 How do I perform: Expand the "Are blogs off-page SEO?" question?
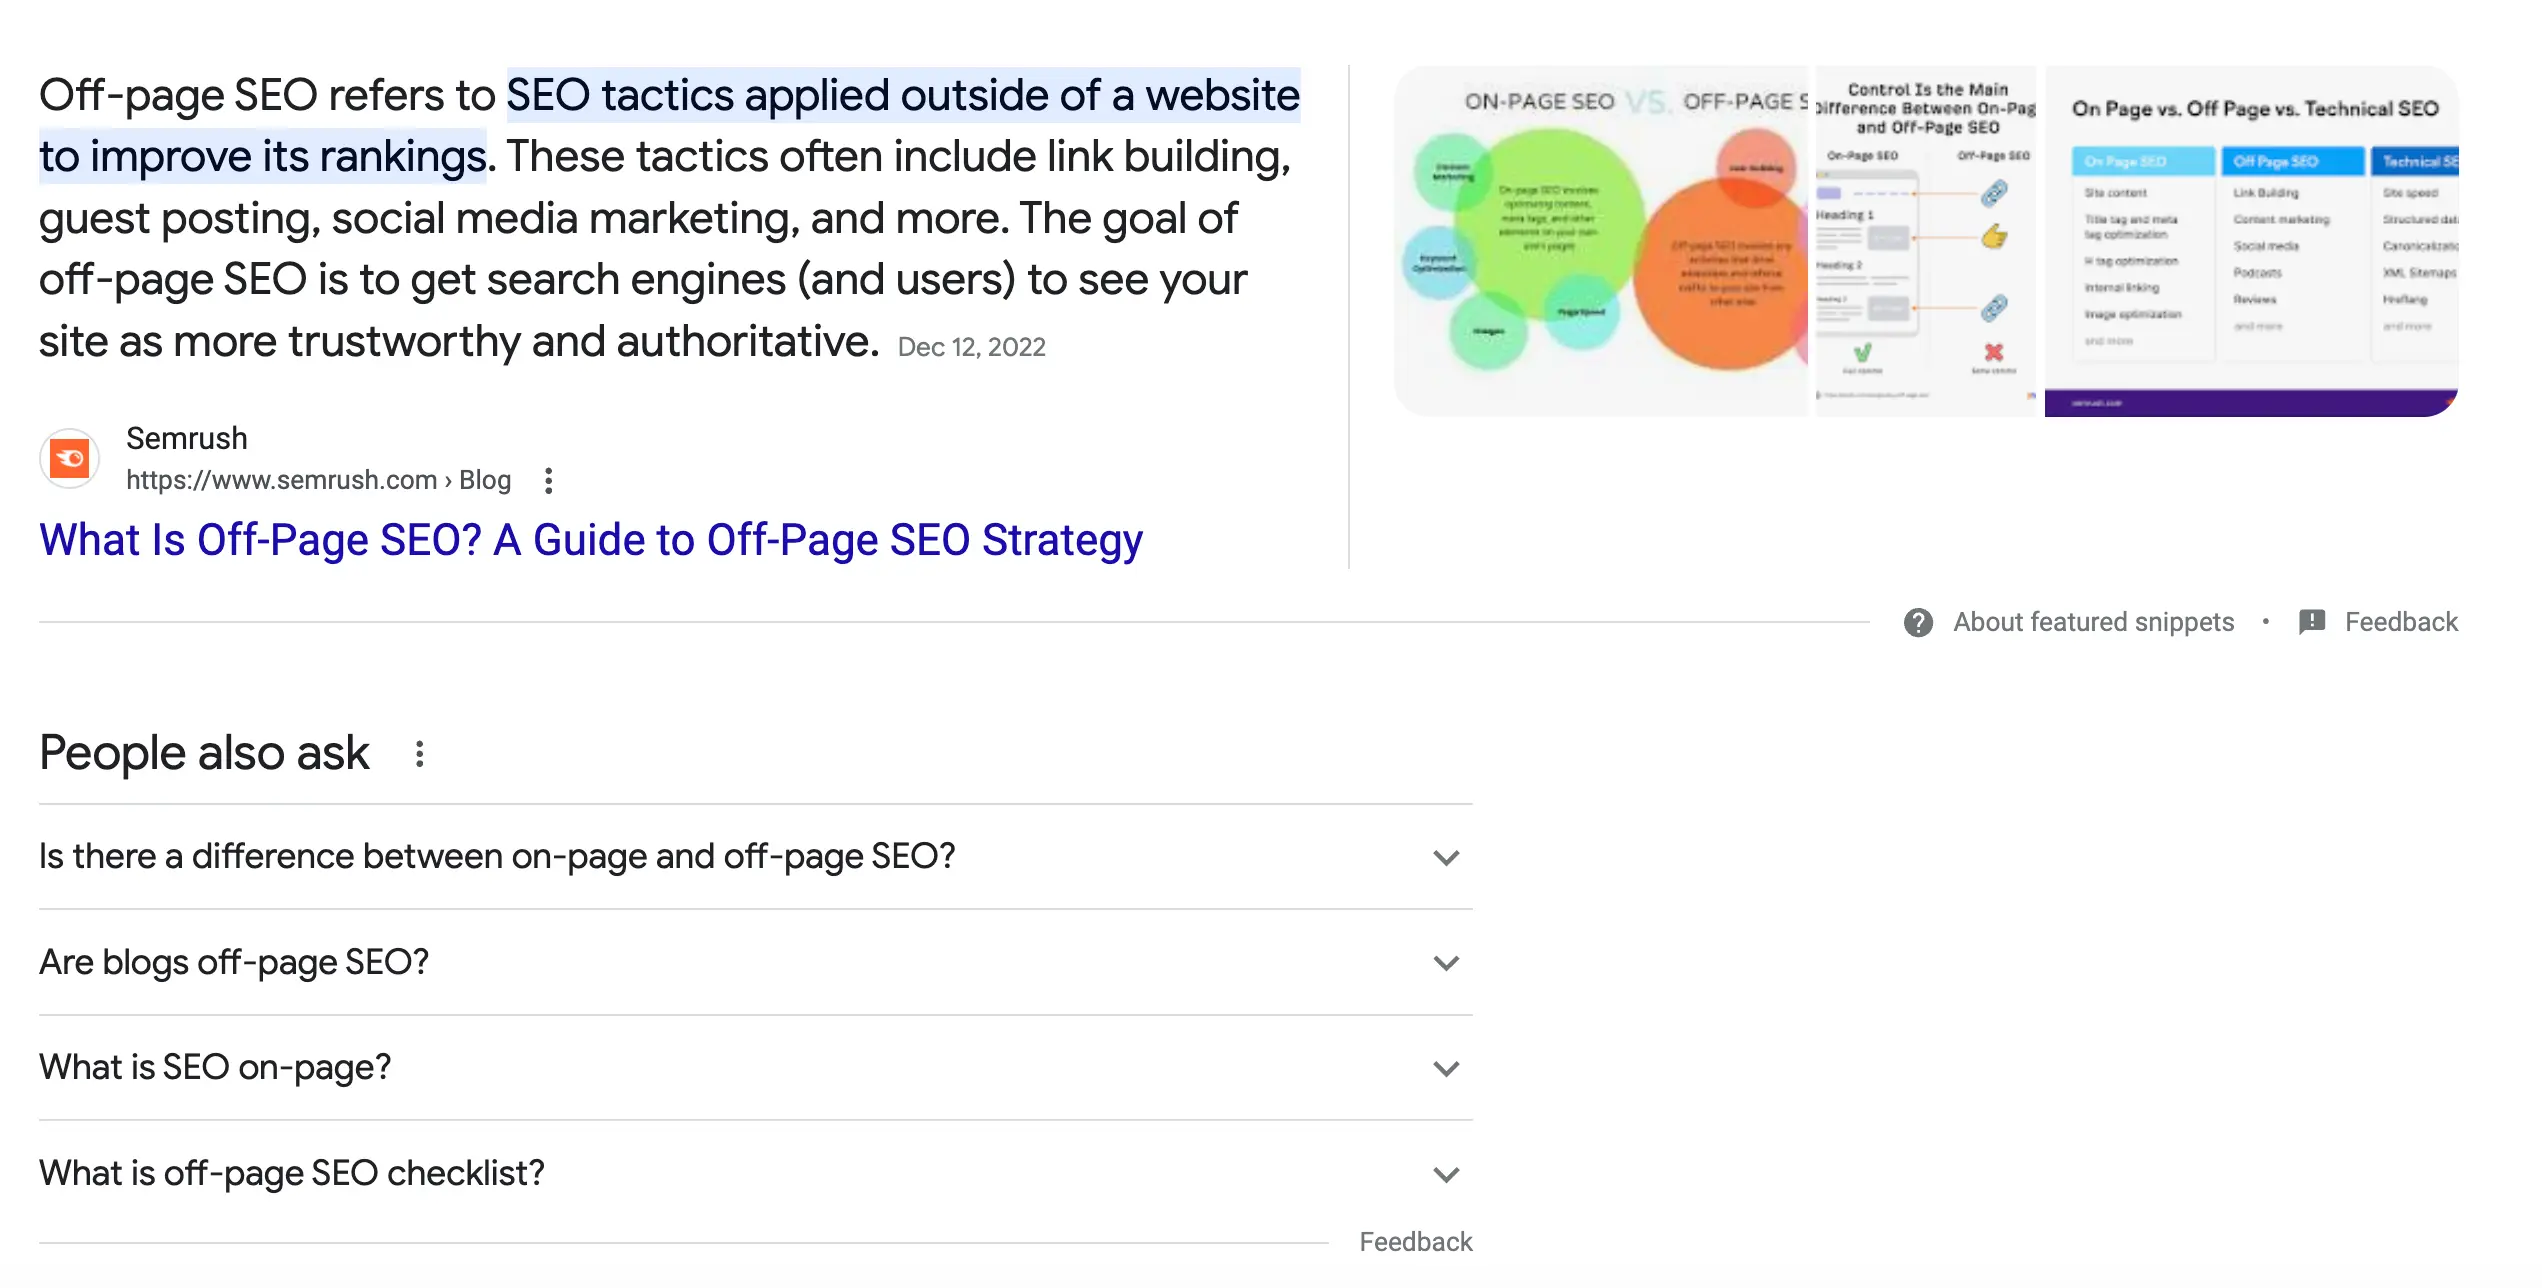click(x=1446, y=963)
